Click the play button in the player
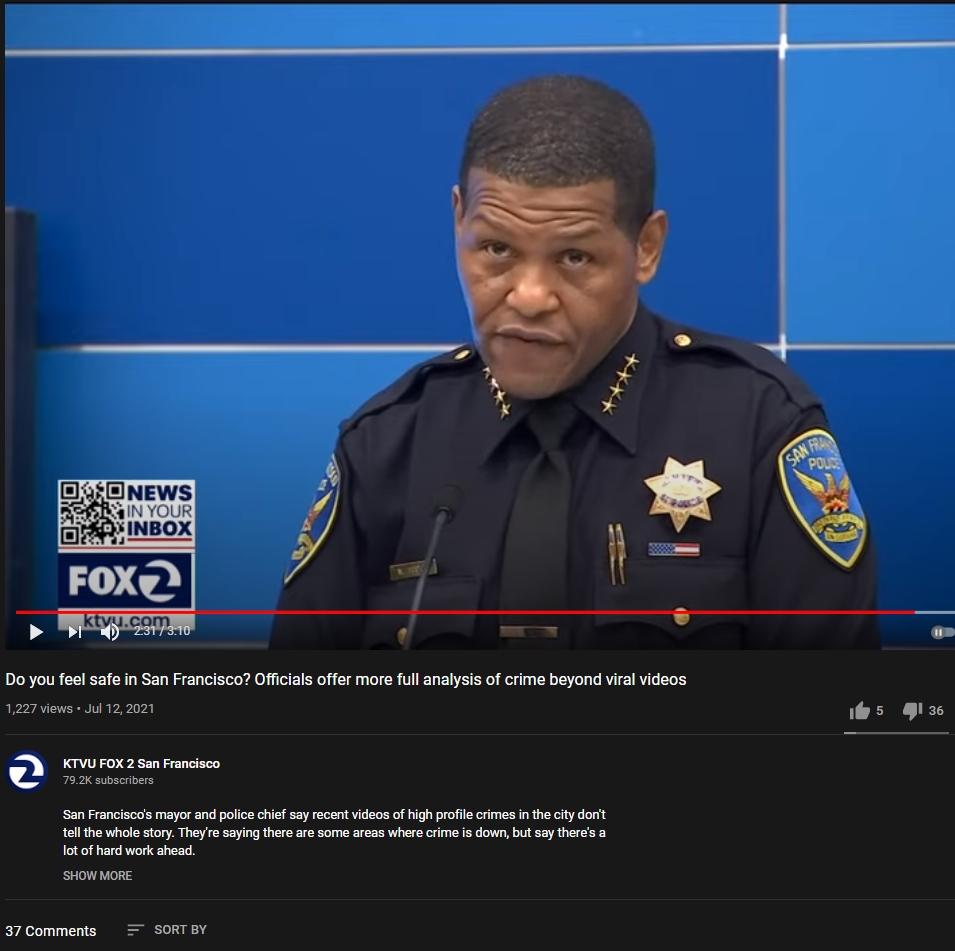The width and height of the screenshot is (955, 951). point(36,632)
